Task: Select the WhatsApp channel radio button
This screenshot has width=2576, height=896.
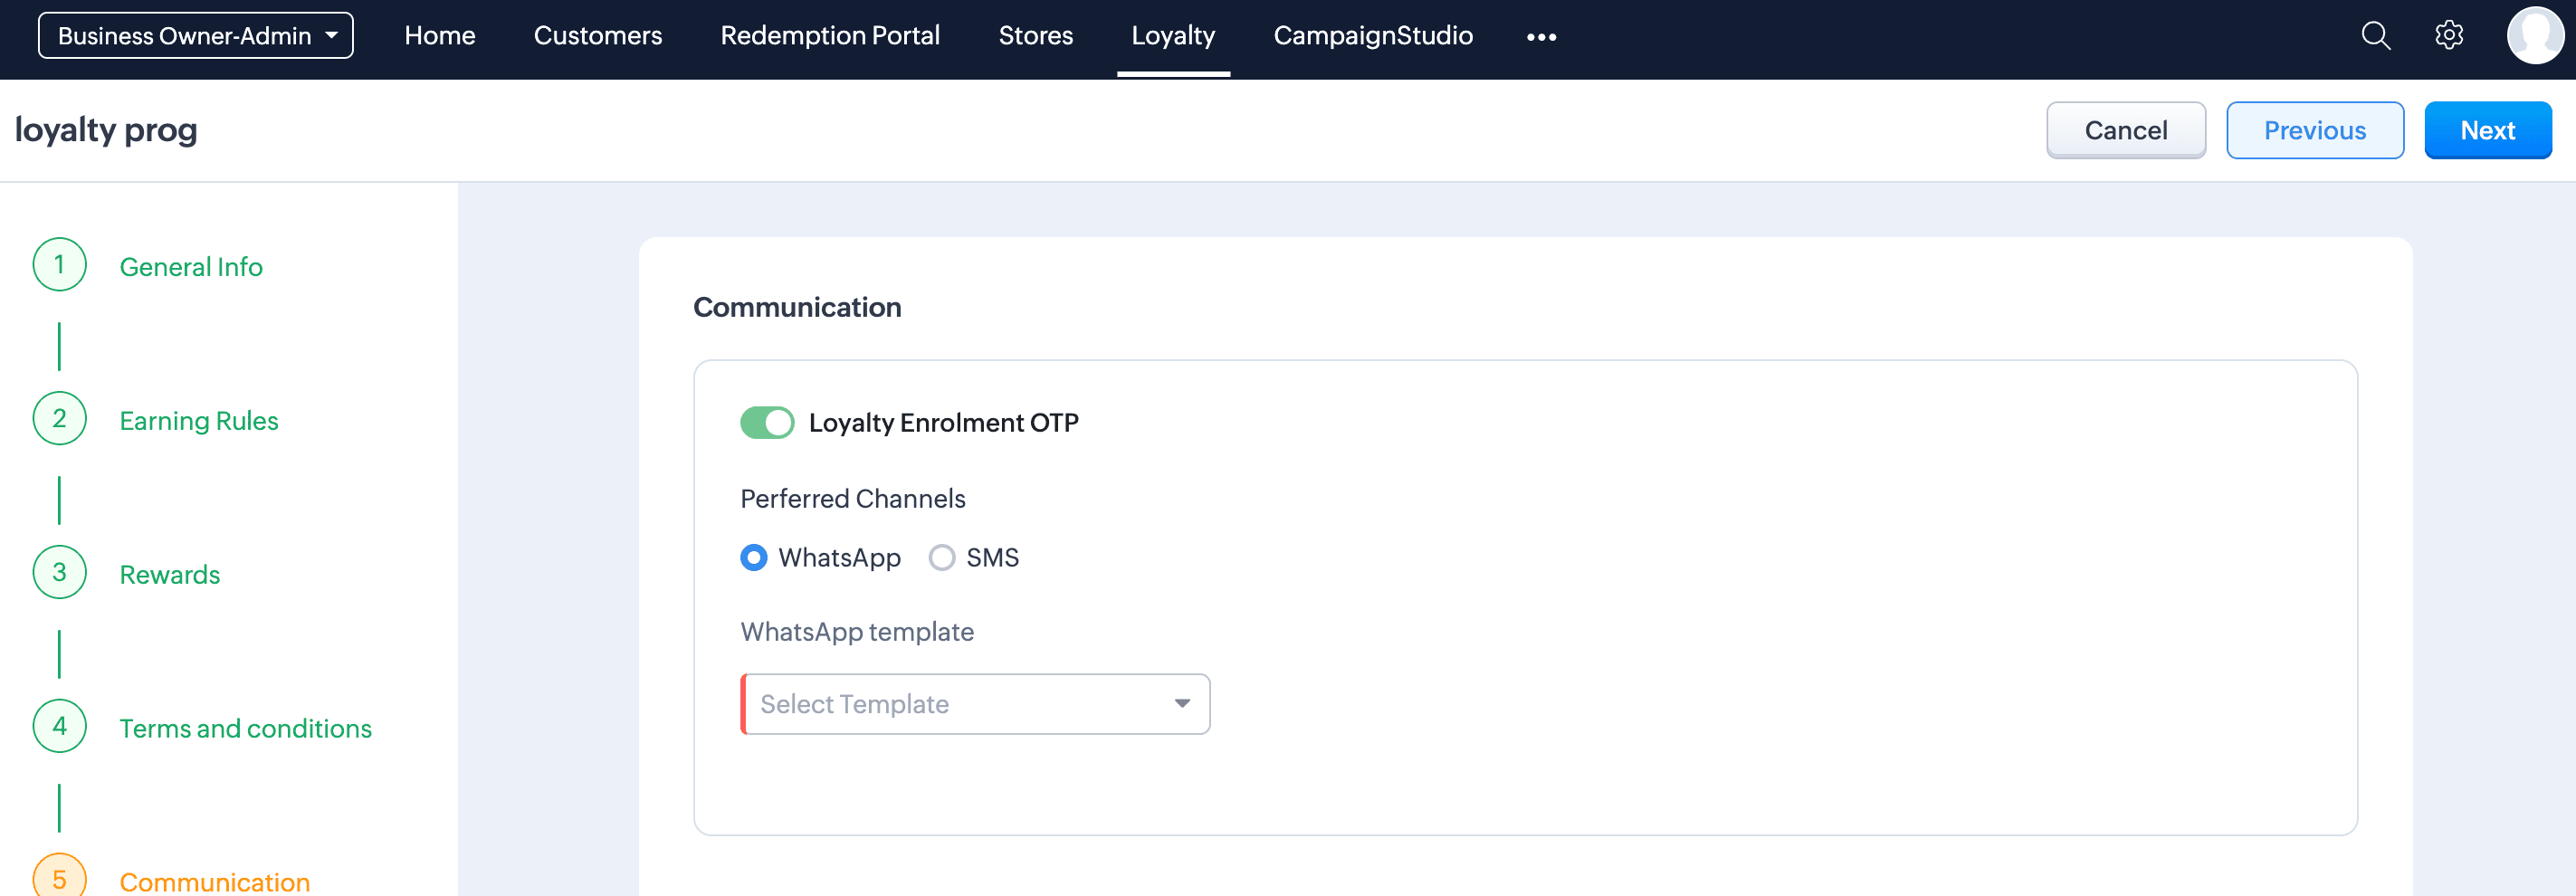Action: 754,558
